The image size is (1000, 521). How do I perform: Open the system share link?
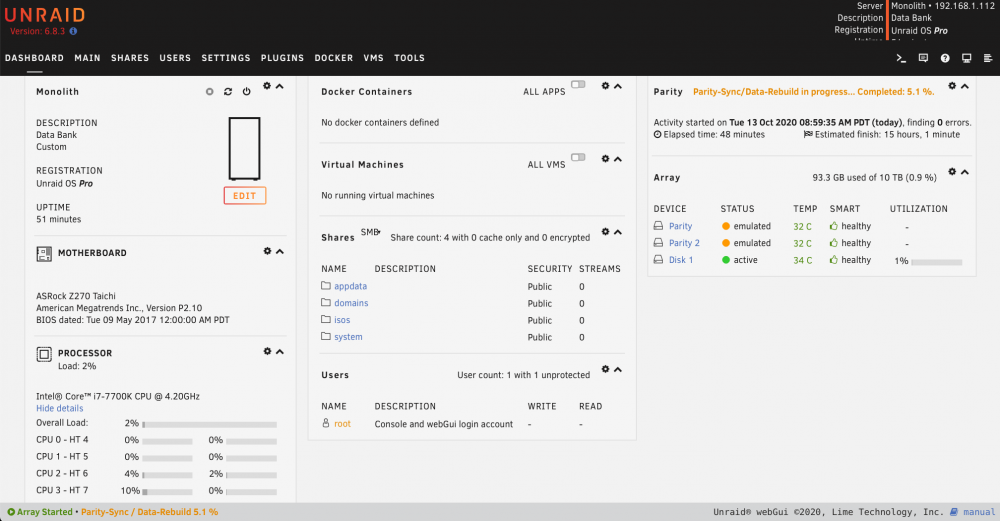coord(348,337)
